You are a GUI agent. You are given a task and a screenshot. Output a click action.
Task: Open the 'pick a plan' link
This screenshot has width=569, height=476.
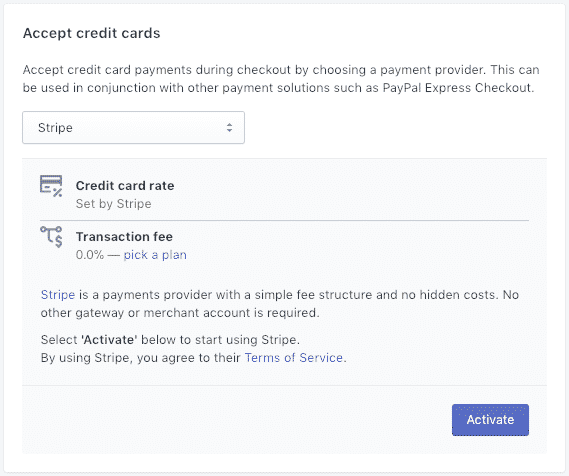coord(155,255)
